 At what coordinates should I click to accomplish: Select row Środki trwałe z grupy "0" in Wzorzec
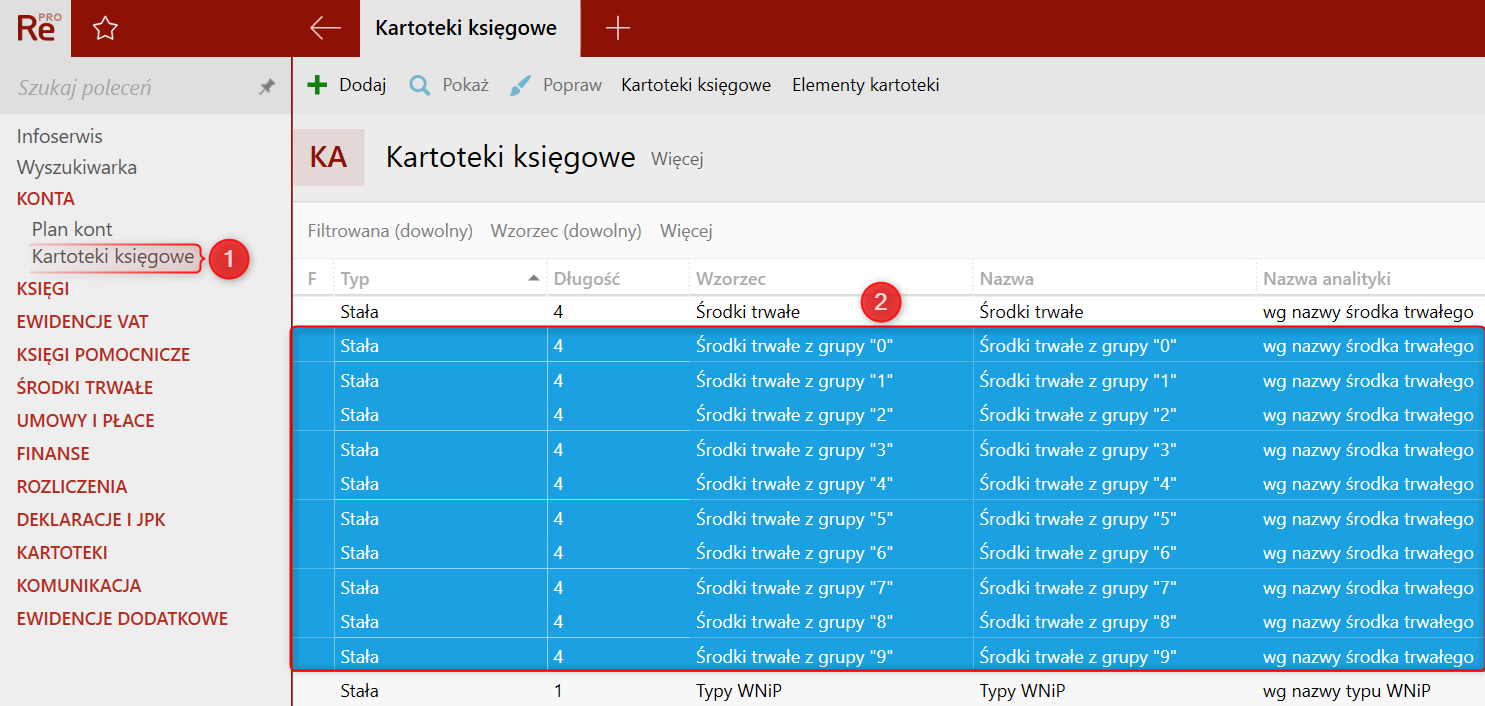tap(794, 347)
